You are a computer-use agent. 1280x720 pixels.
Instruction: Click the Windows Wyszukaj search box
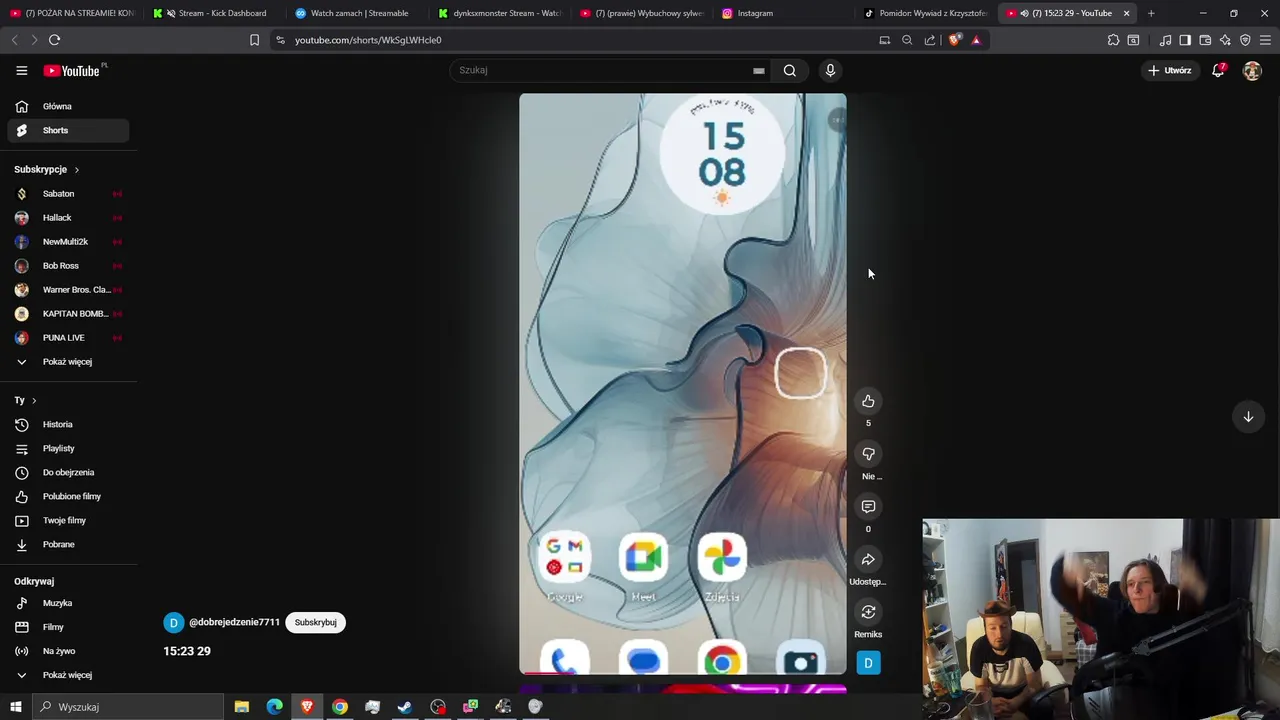[128, 707]
